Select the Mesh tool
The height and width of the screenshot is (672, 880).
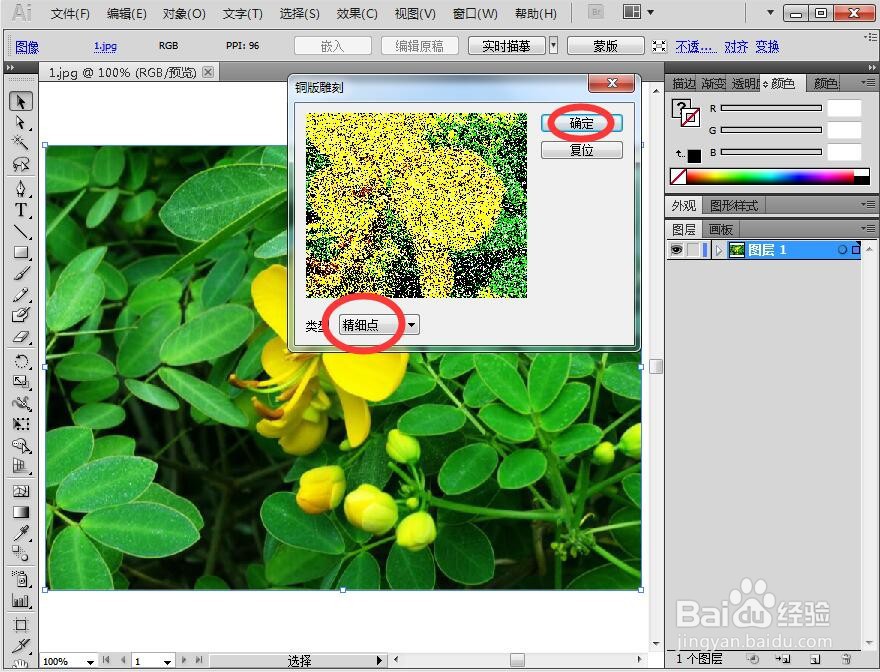click(x=21, y=491)
